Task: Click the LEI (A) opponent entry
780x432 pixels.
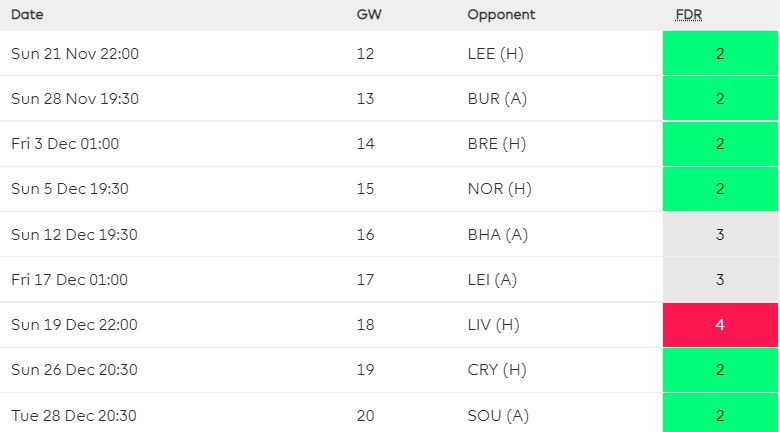Action: click(493, 280)
